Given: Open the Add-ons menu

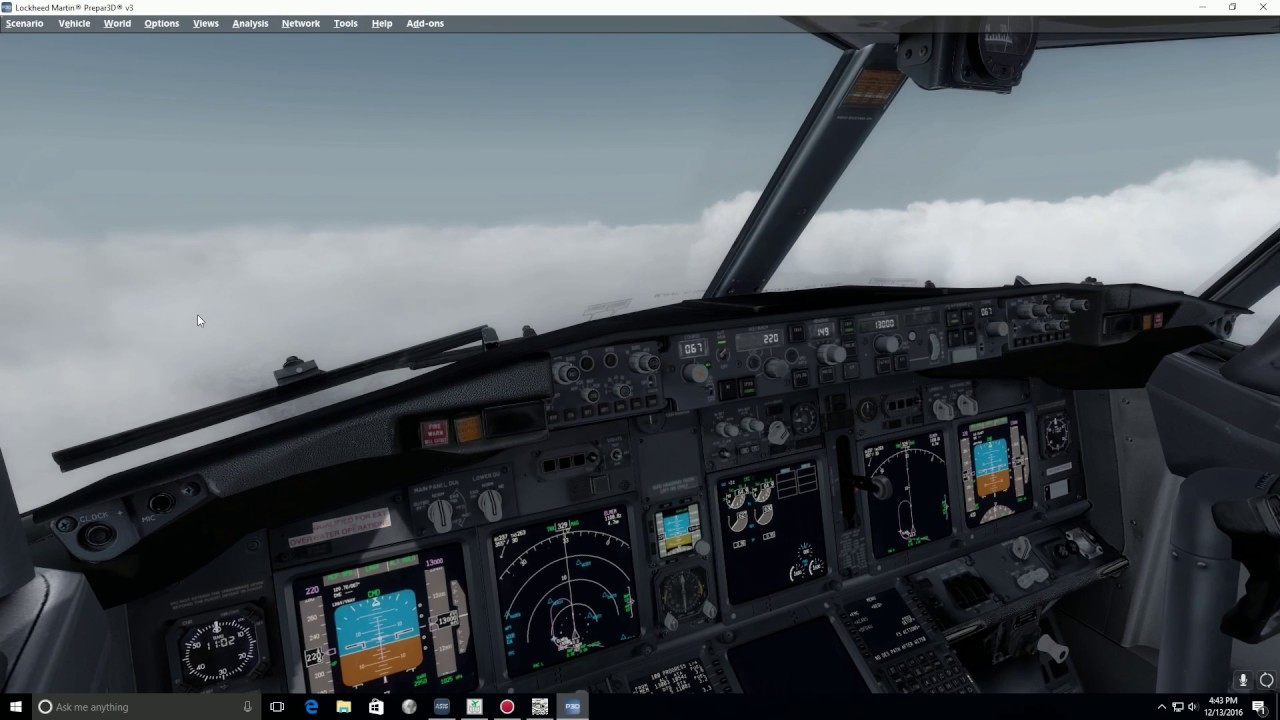Looking at the screenshot, I should pos(425,23).
